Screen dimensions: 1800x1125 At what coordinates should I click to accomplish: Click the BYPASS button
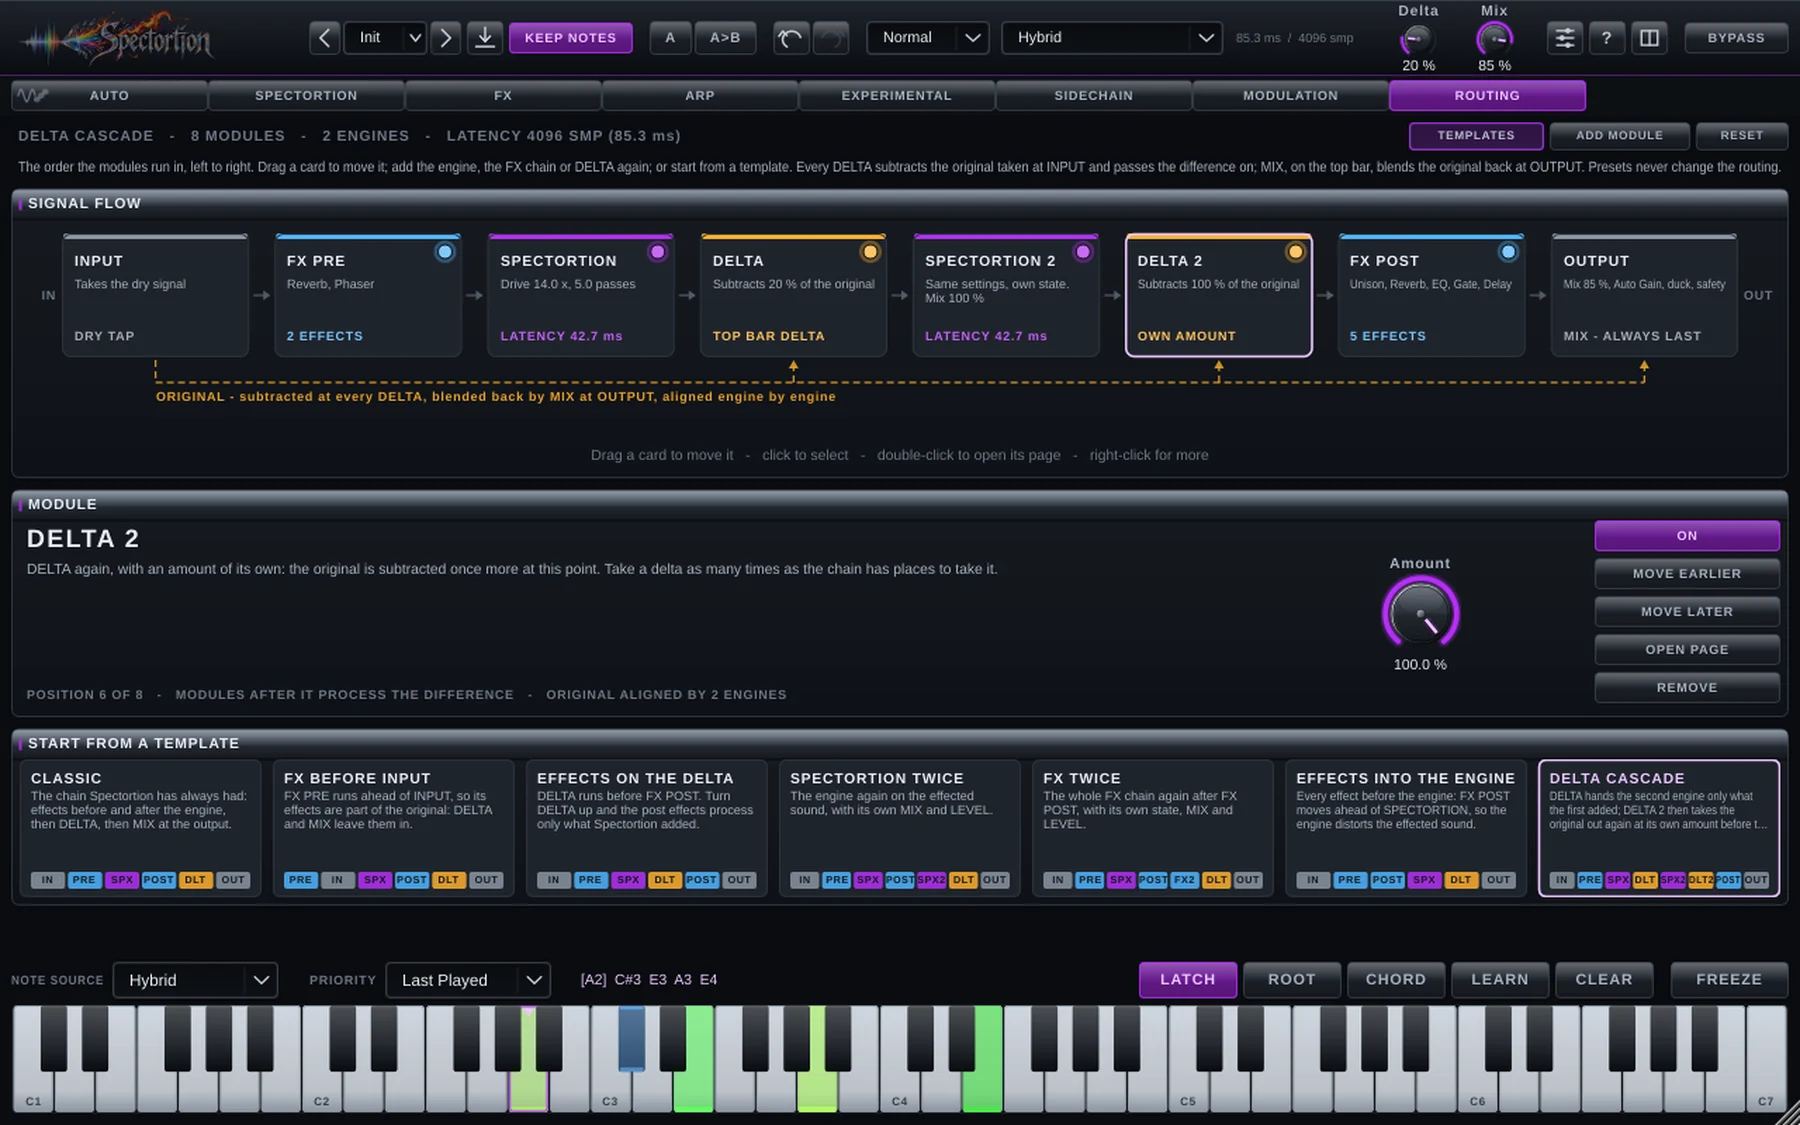[1735, 38]
